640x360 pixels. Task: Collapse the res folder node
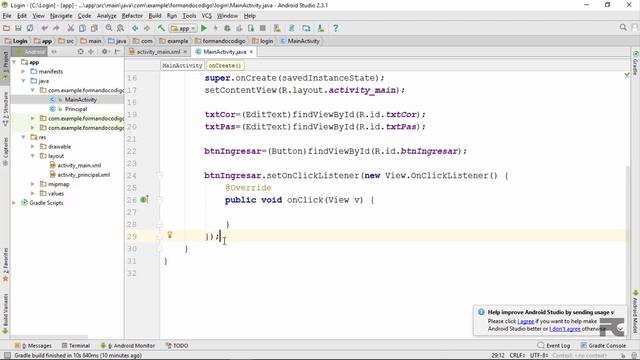[x=24, y=137]
